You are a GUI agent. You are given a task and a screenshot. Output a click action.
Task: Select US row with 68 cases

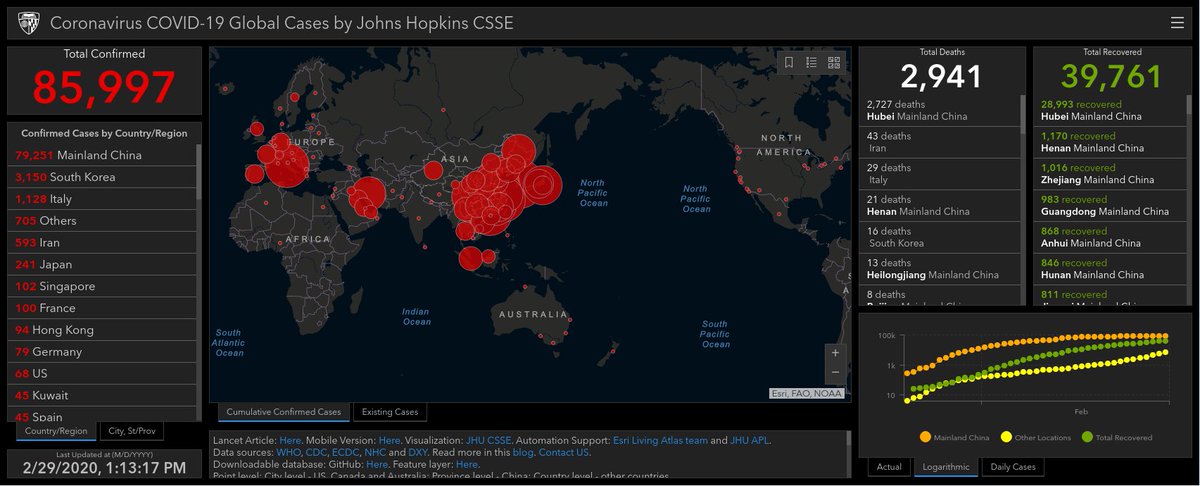tap(103, 374)
